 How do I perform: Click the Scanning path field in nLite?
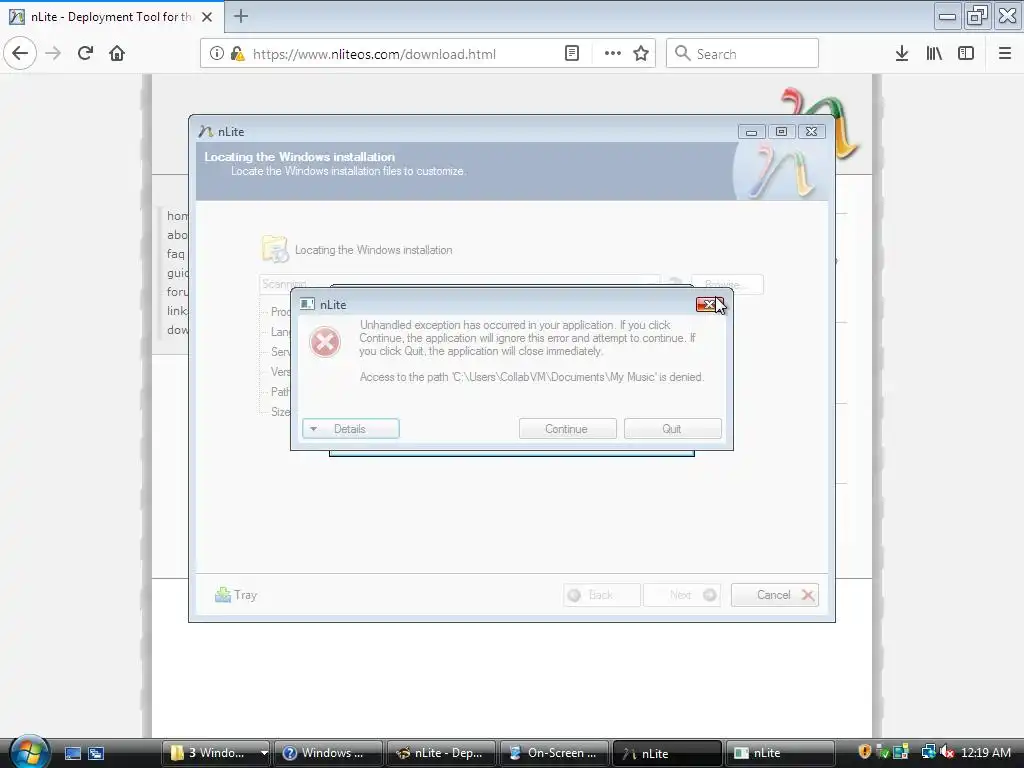tap(459, 283)
